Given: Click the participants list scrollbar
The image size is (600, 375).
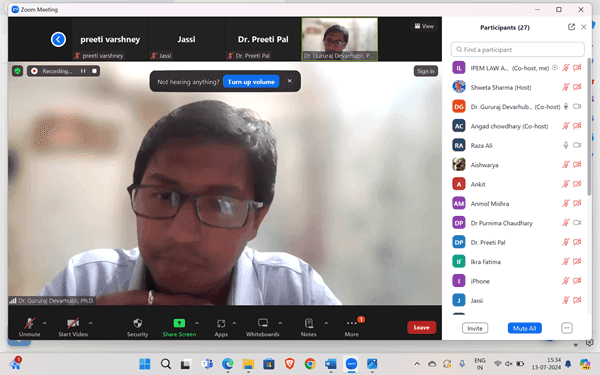Looking at the screenshot, I should (x=589, y=126).
